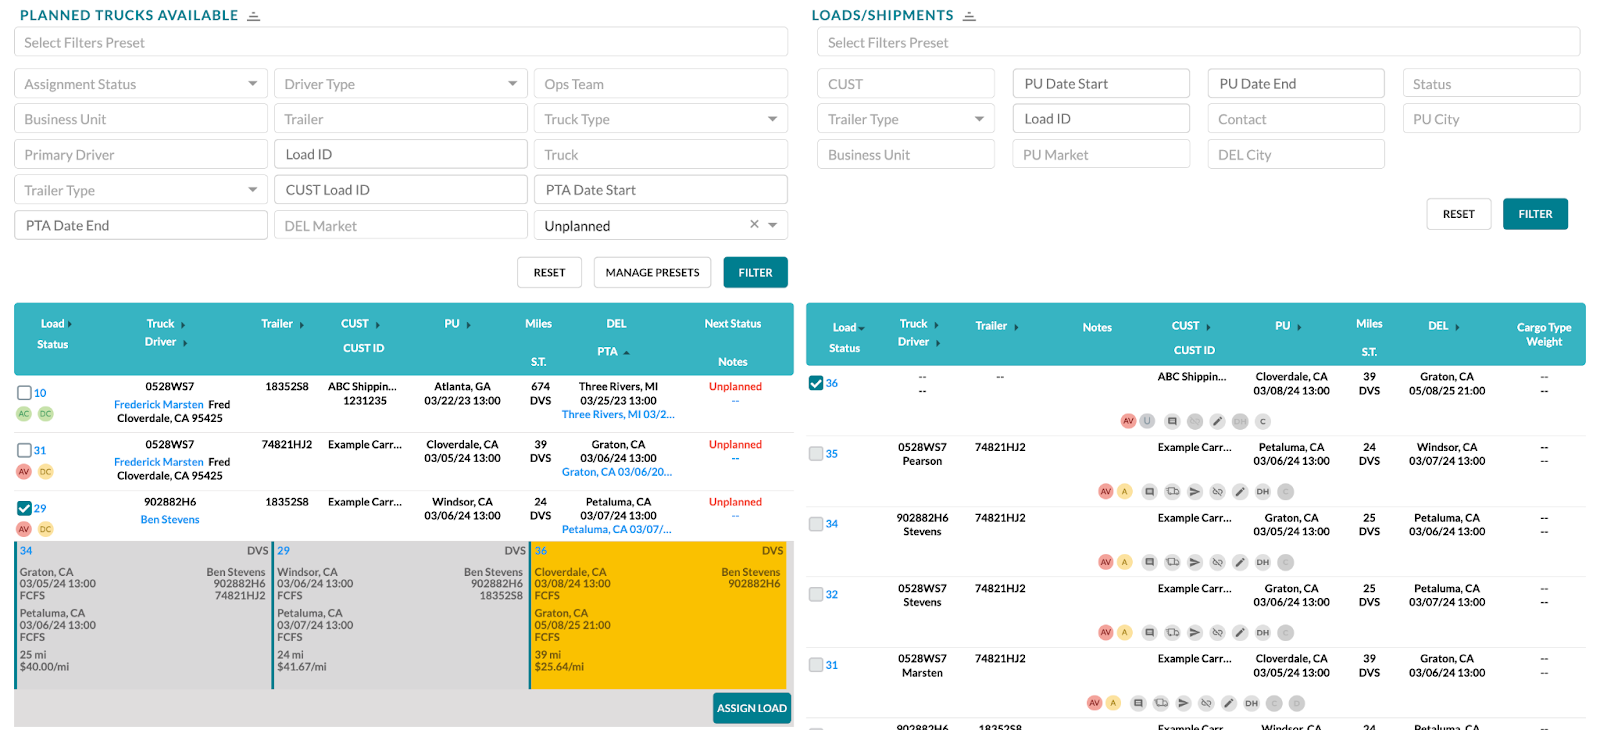The width and height of the screenshot is (1600, 730).
Task: Click the DH badge on load 35 row
Action: click(1263, 492)
